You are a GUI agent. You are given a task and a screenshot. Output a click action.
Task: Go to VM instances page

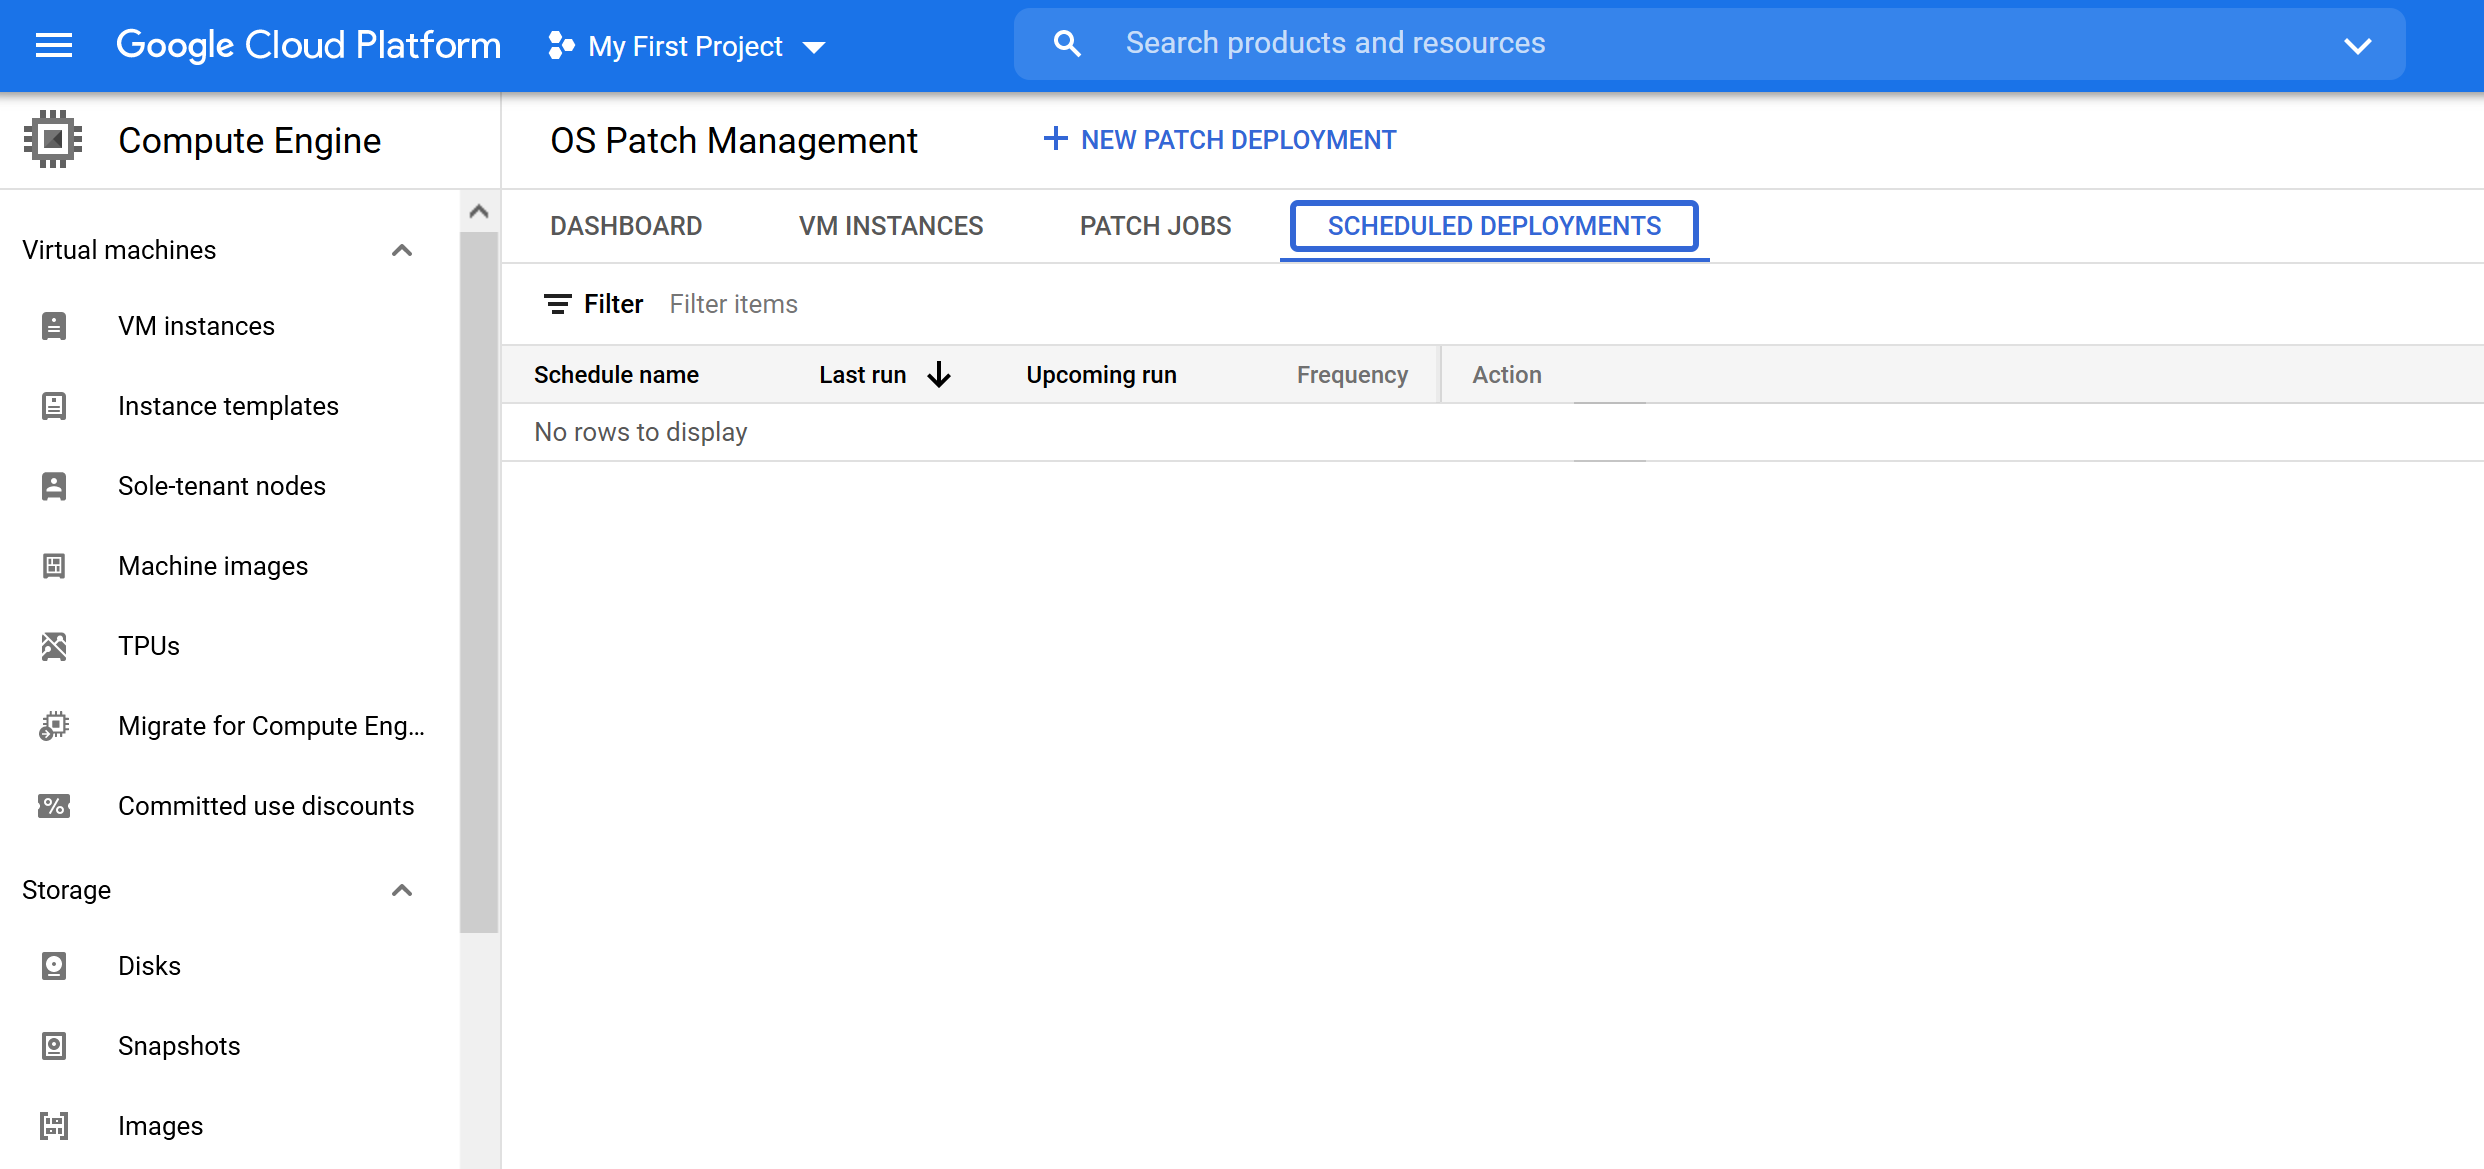[x=196, y=326]
